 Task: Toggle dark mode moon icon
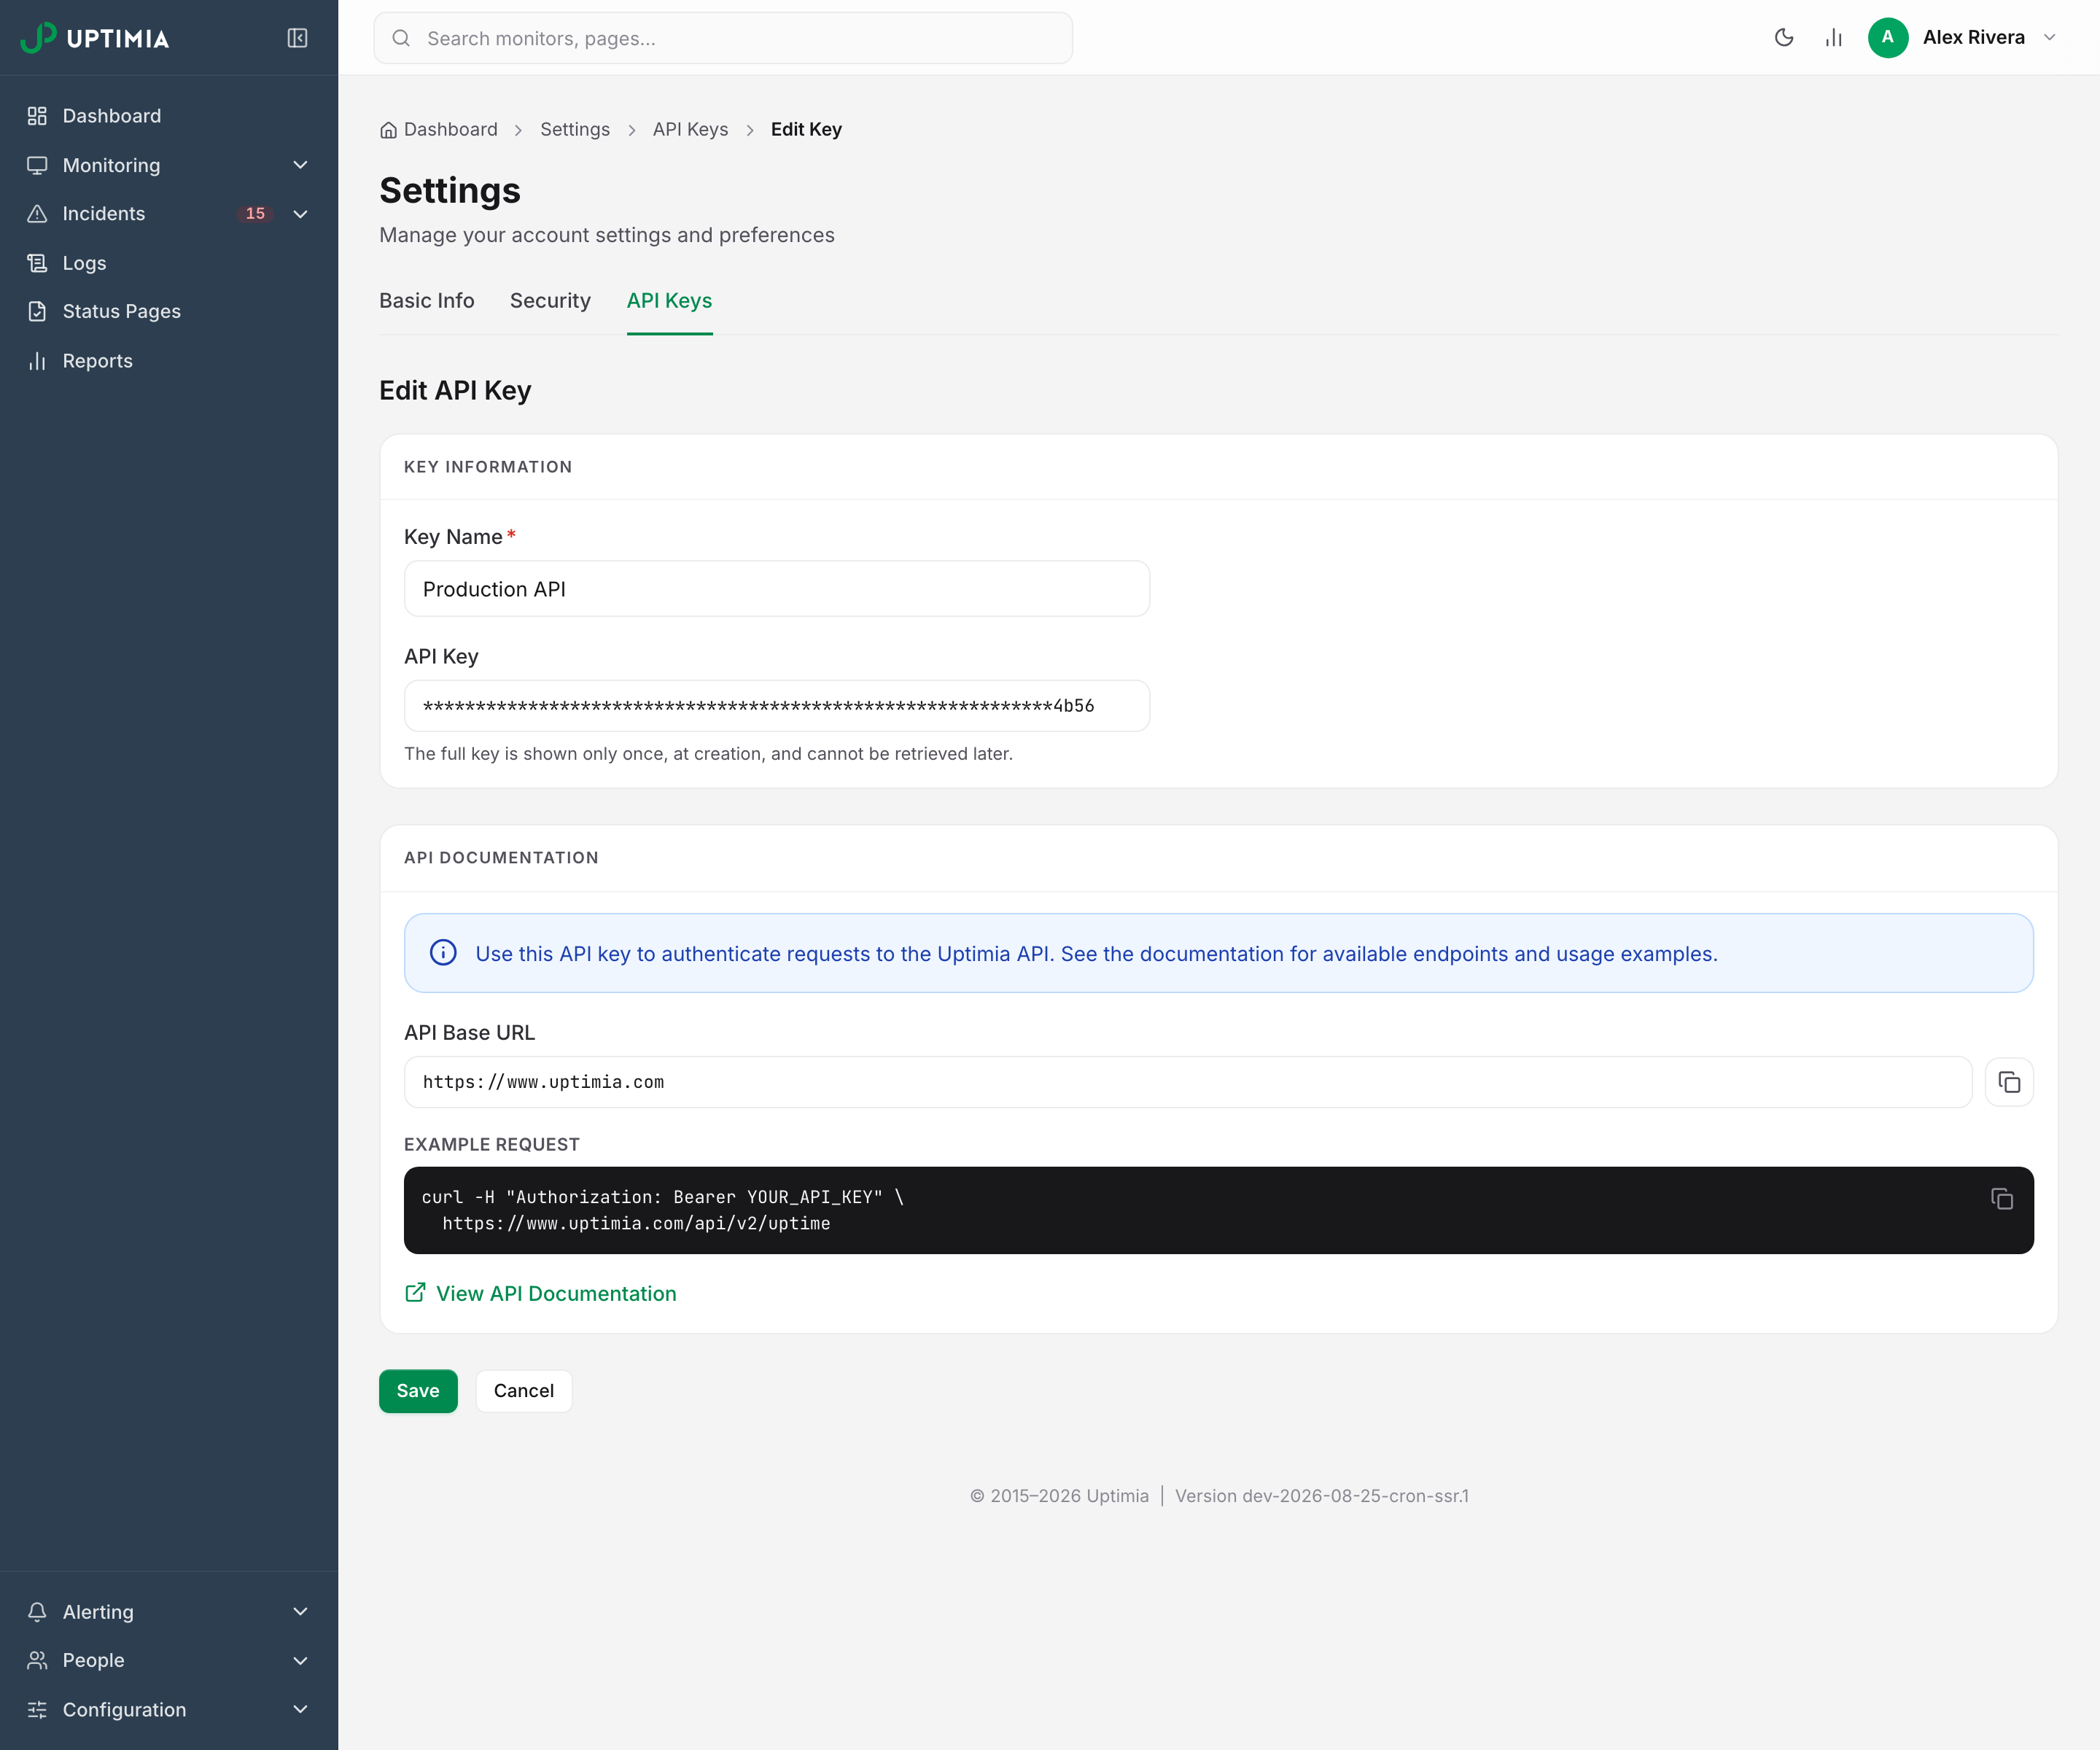[x=1784, y=38]
